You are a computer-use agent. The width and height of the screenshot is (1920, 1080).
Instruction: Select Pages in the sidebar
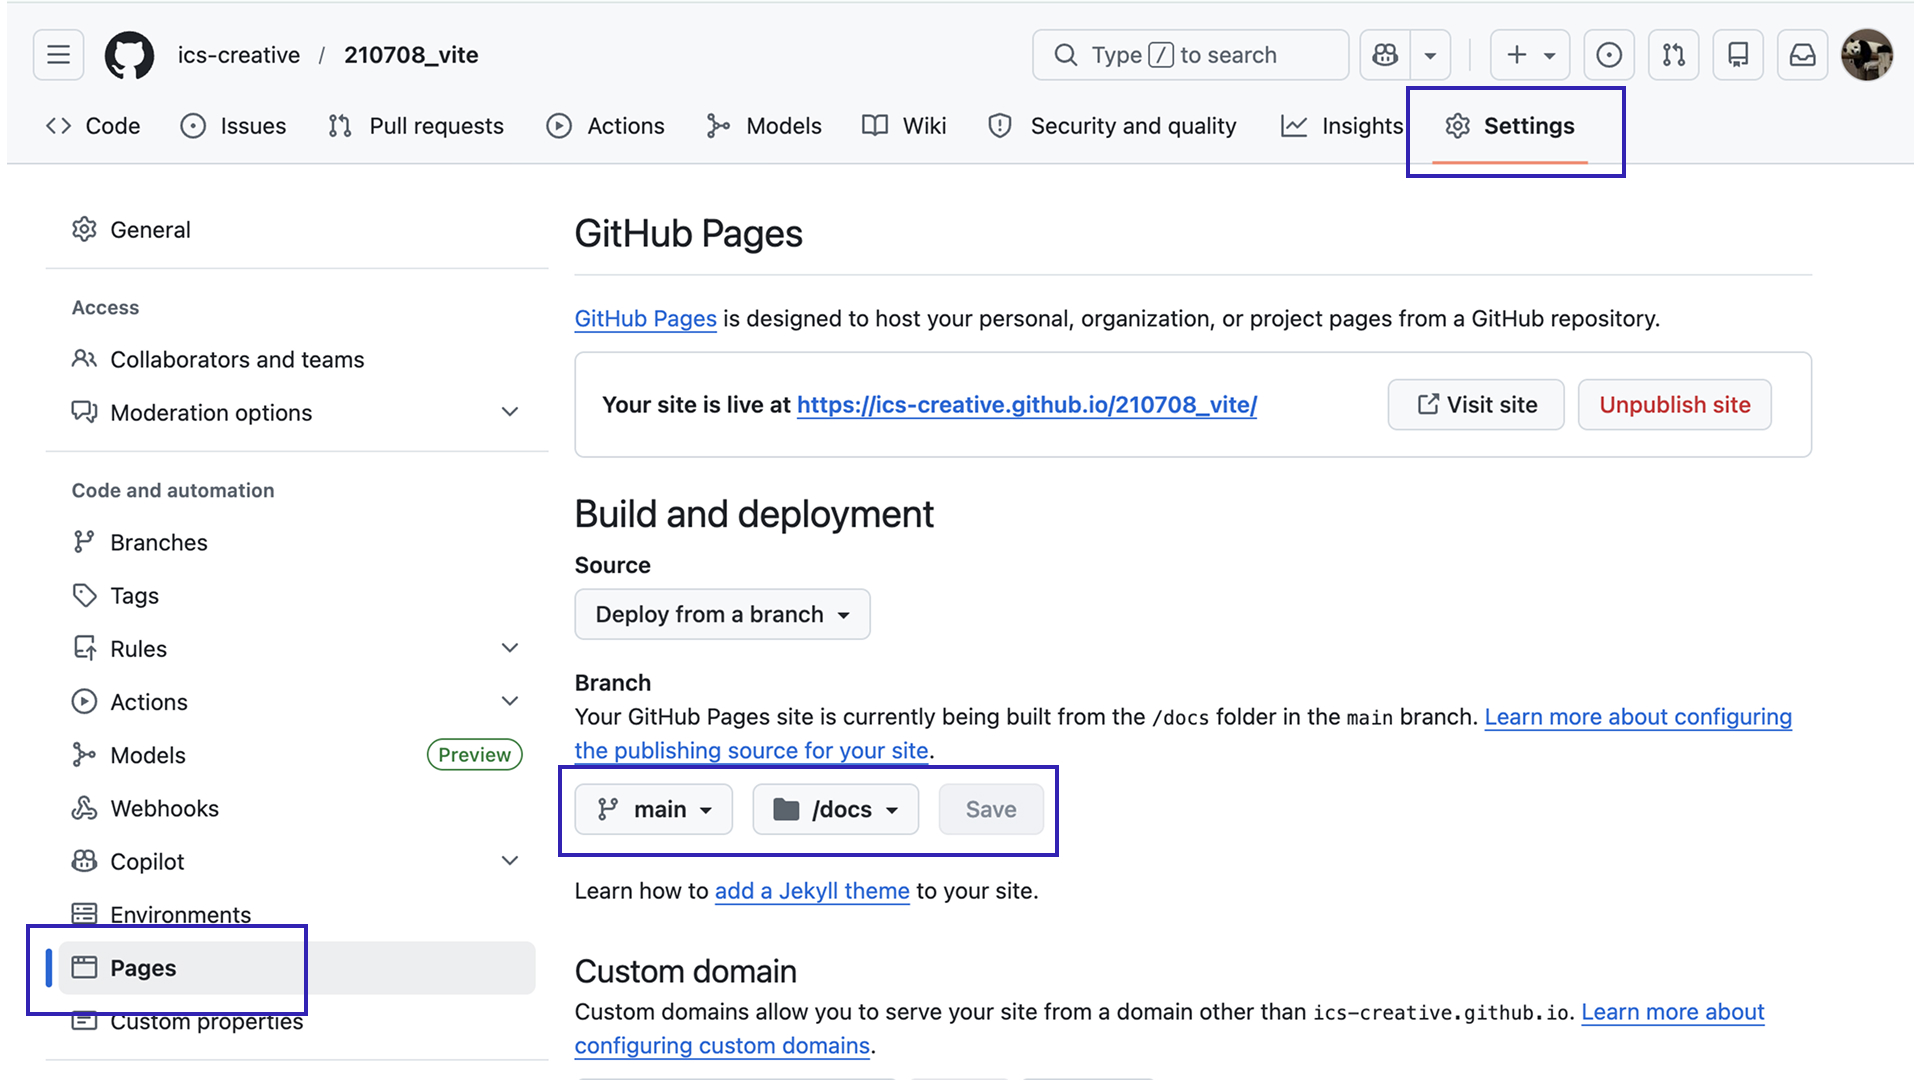click(143, 967)
